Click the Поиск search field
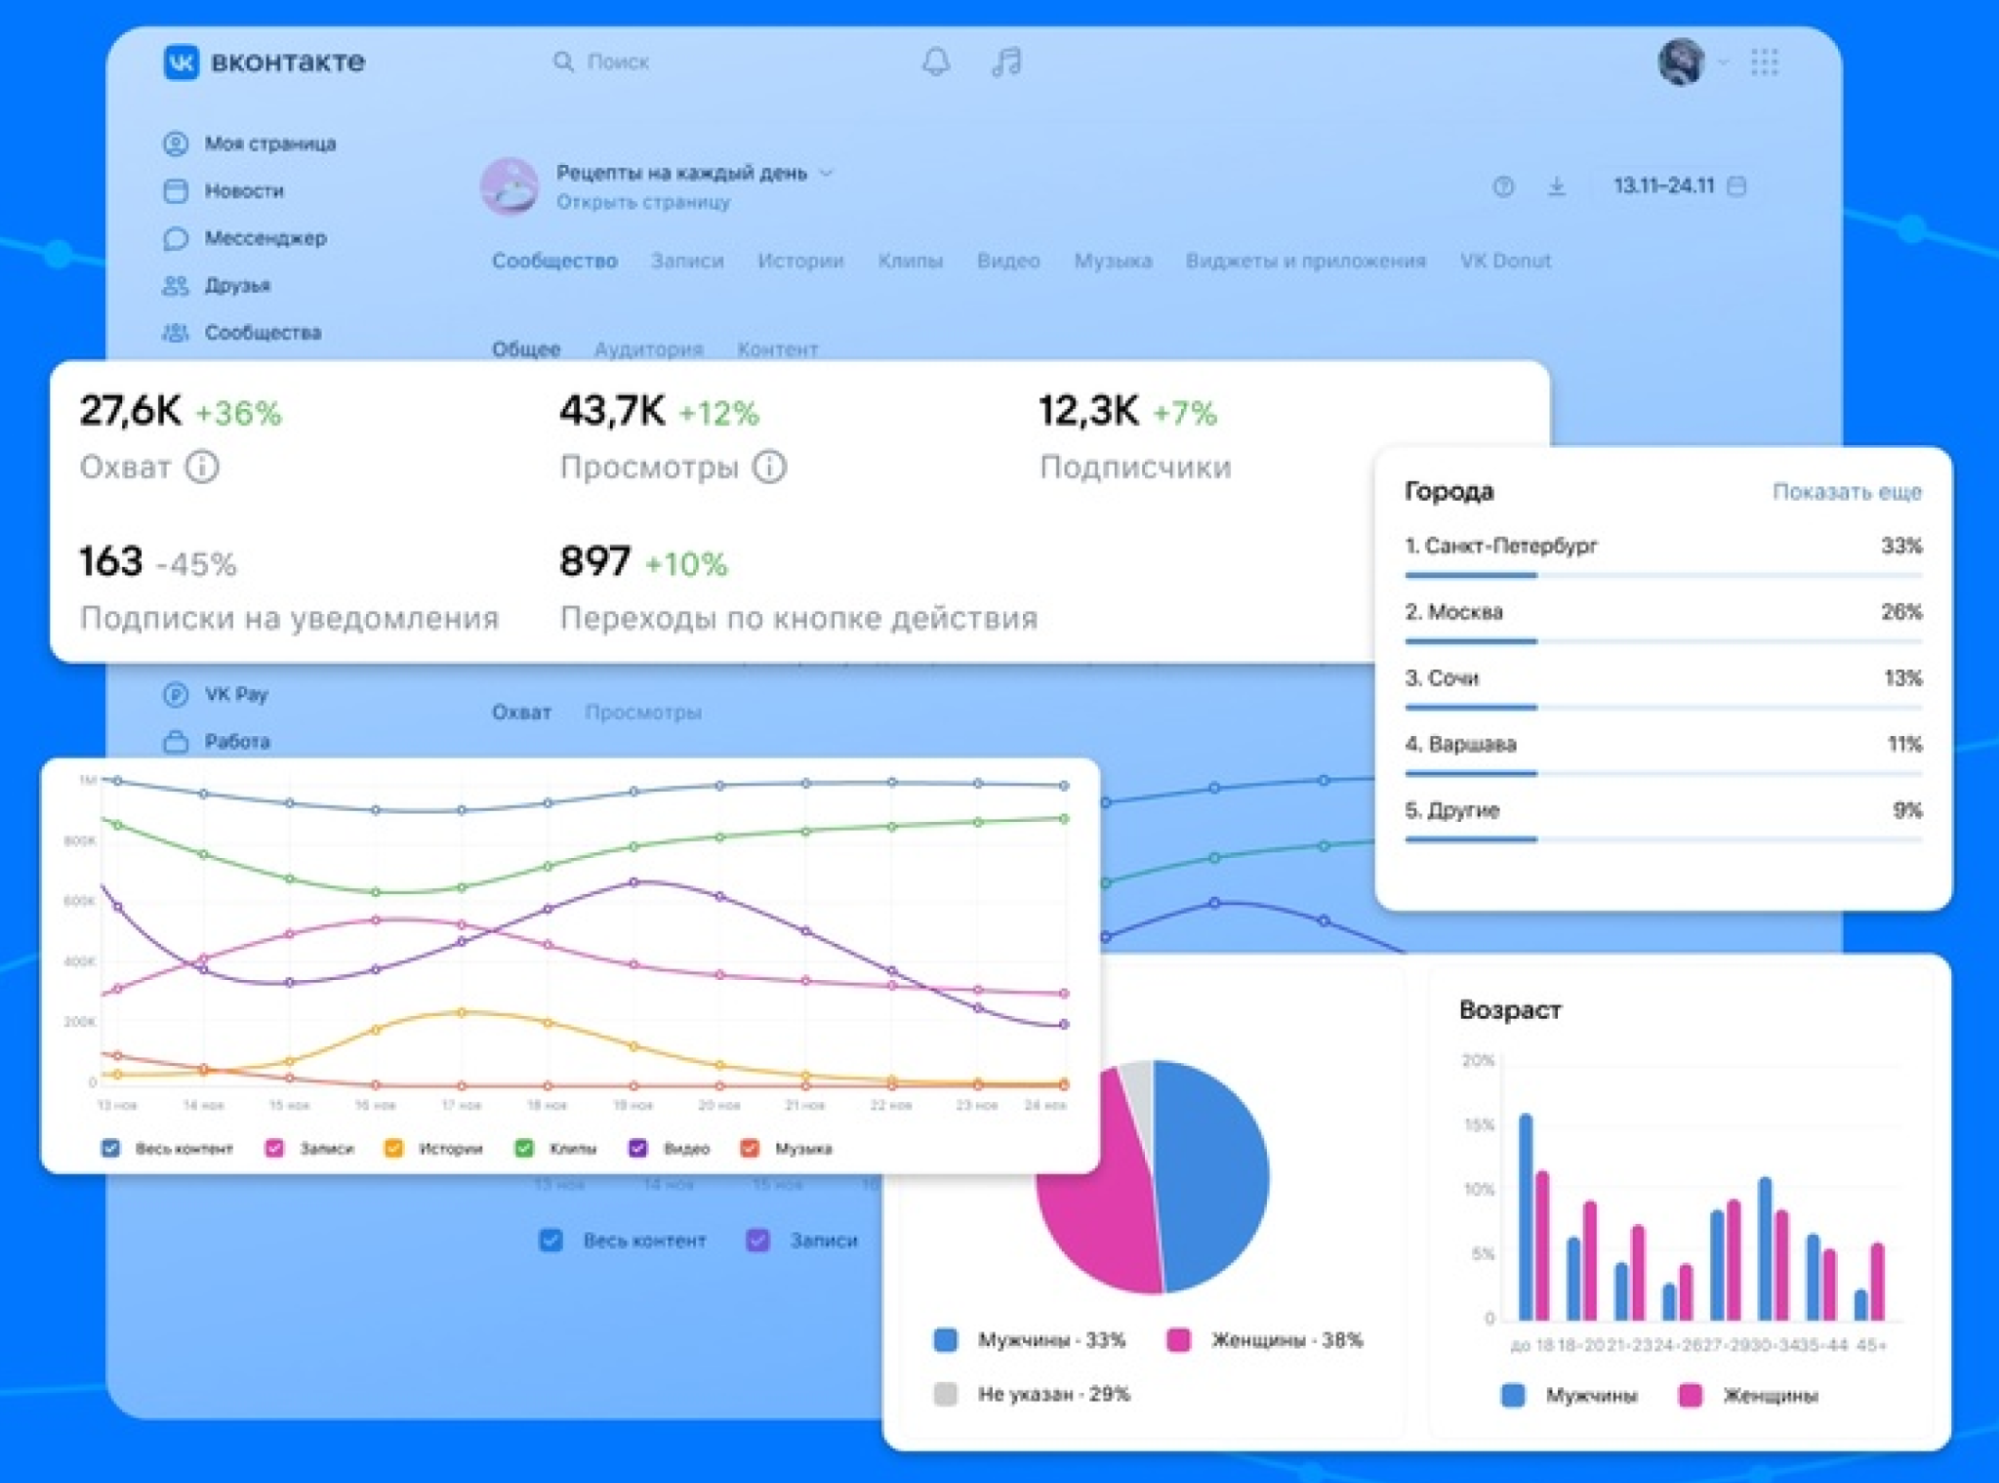 pyautogui.click(x=617, y=62)
